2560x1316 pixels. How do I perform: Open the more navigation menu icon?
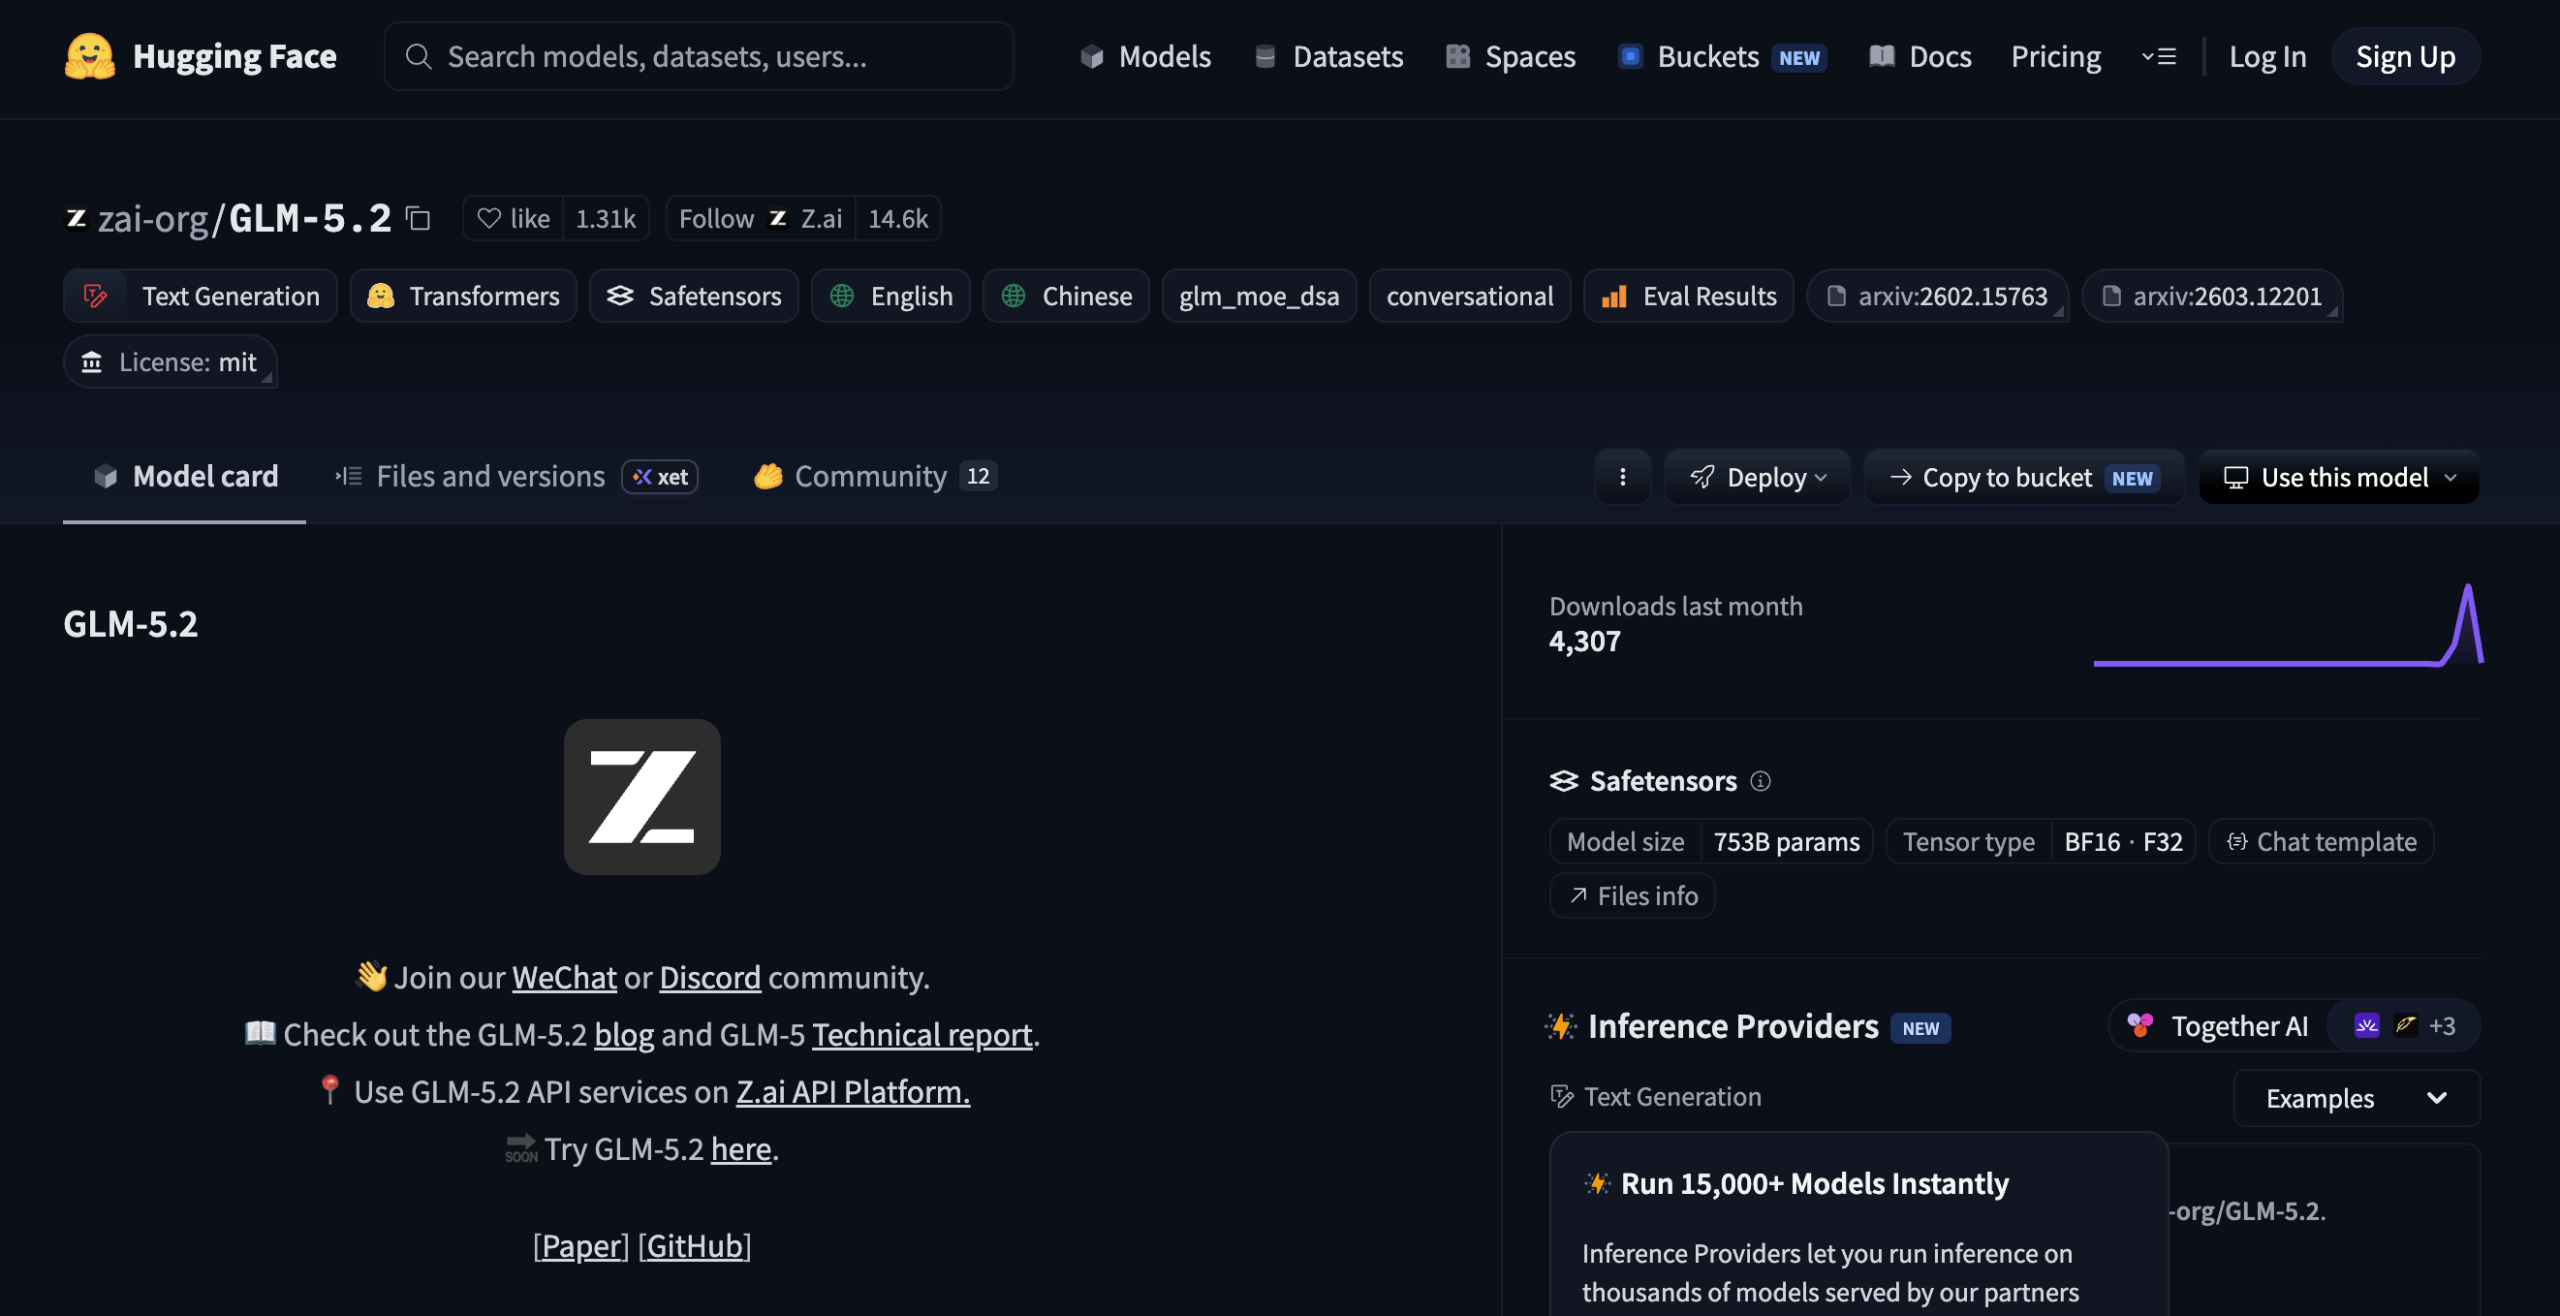(2159, 56)
